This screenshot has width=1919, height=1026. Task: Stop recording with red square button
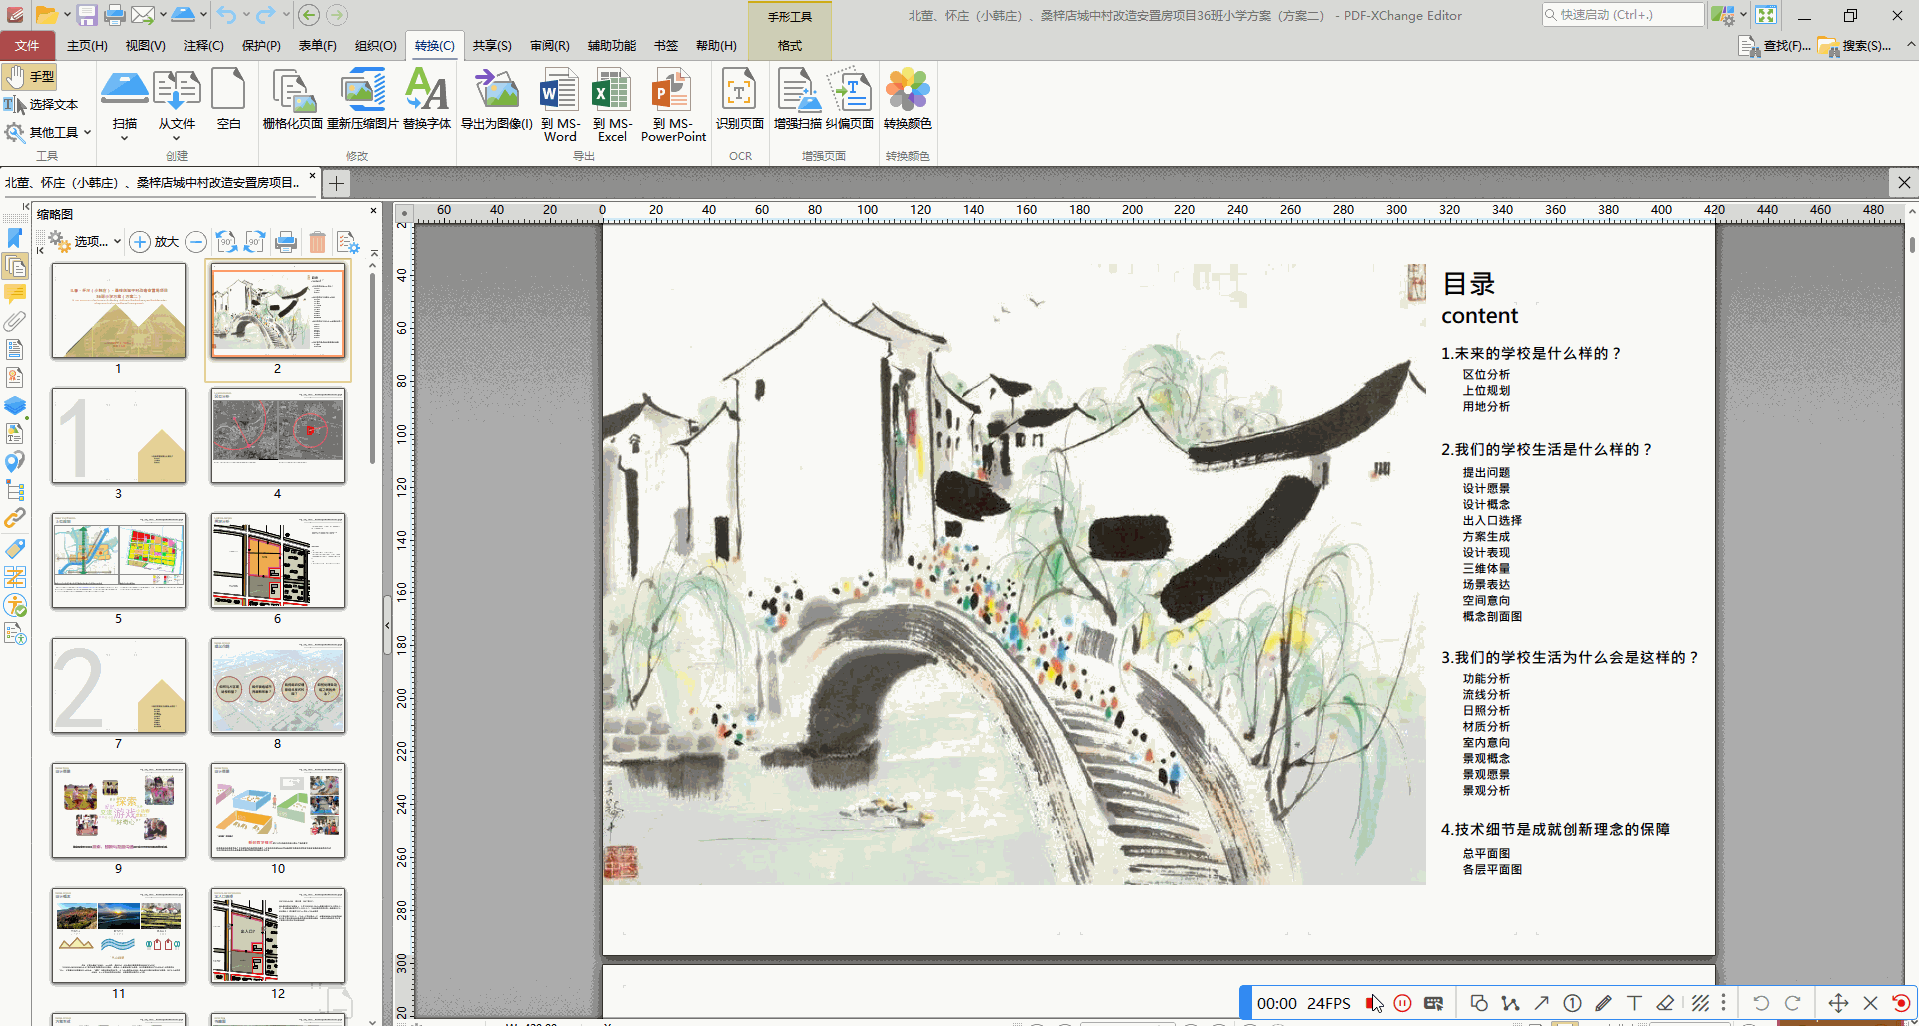(1372, 1003)
